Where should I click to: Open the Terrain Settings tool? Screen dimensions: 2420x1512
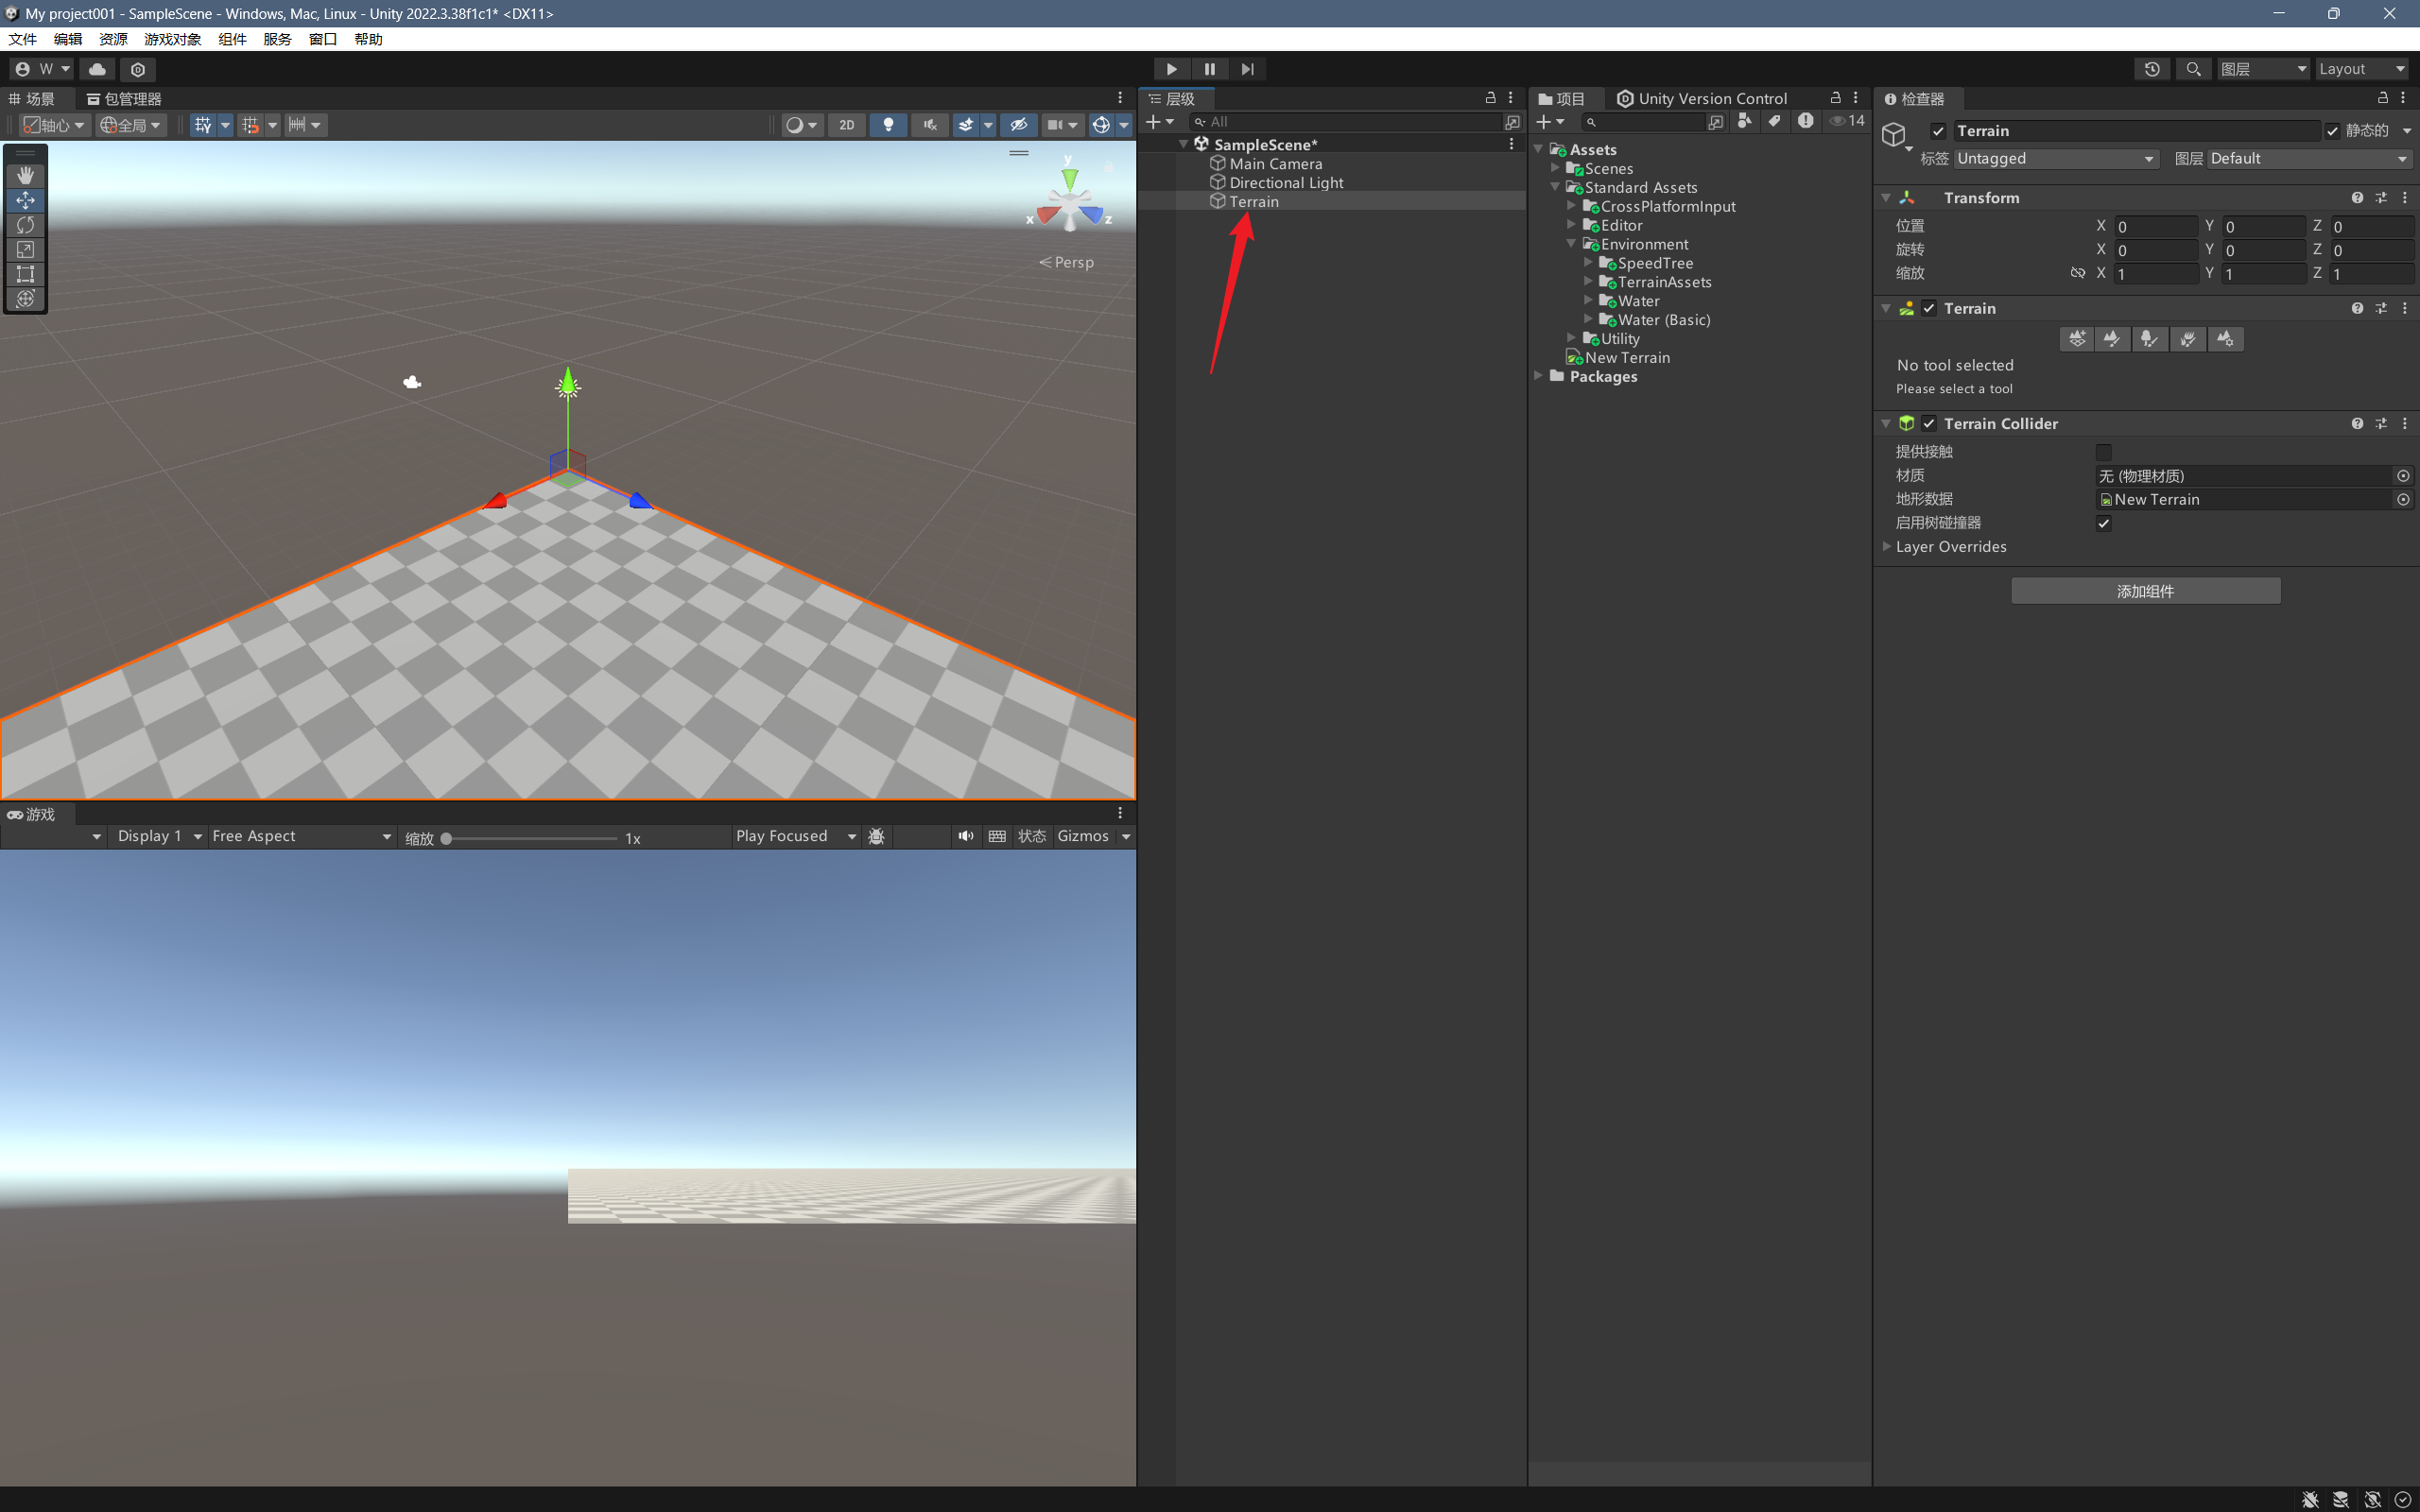2225,339
